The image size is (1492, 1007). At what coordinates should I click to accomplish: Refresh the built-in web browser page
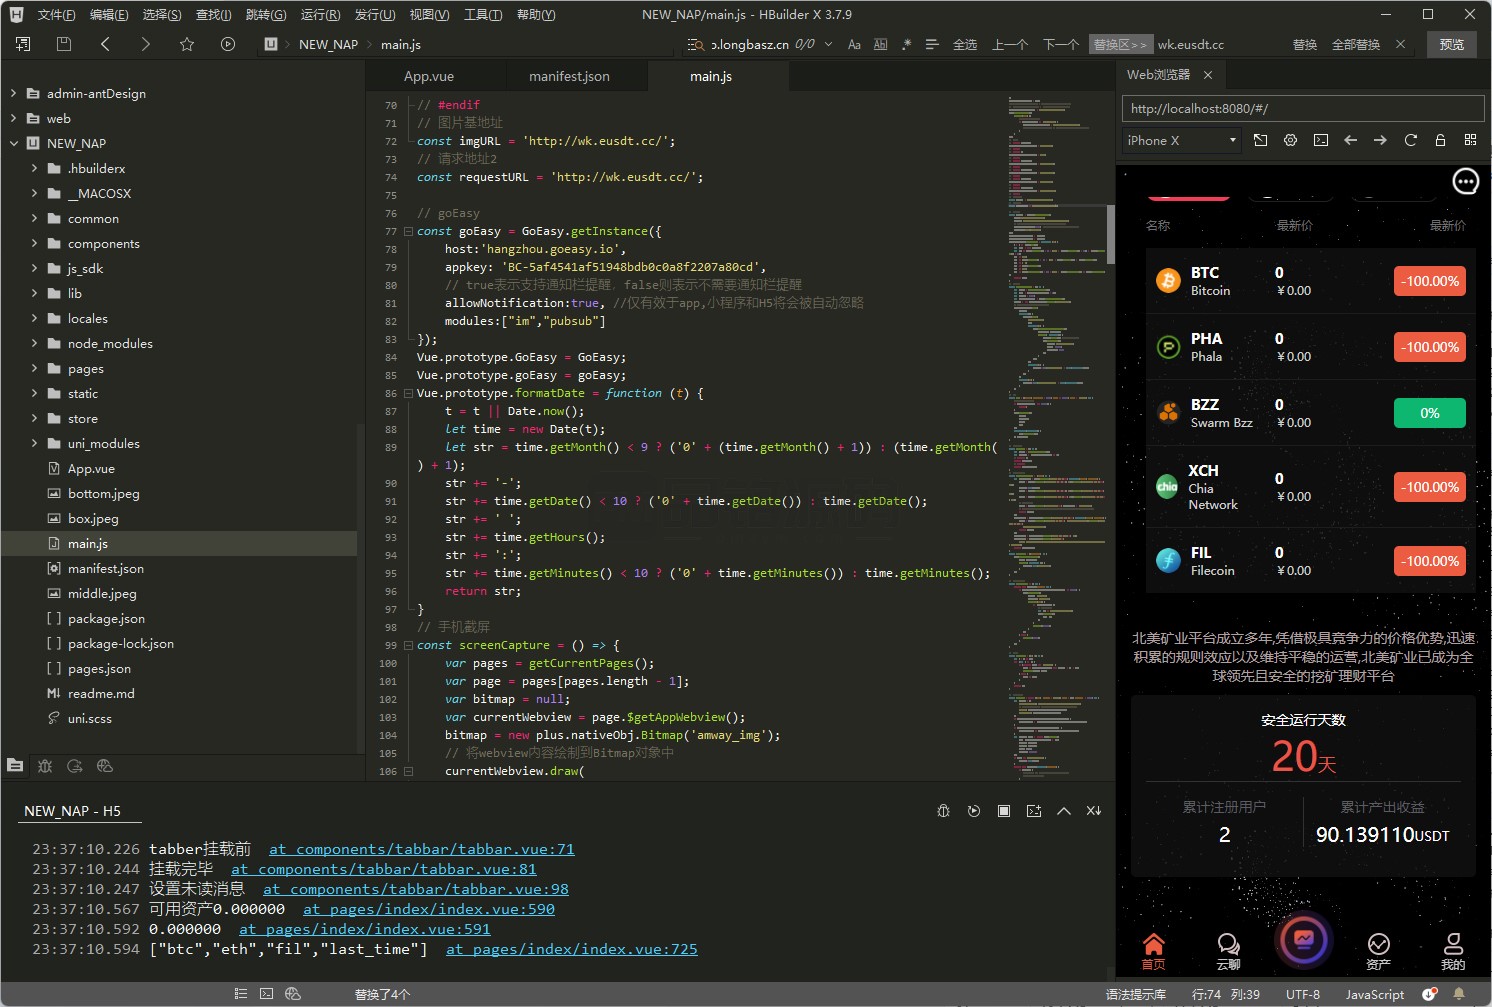click(1410, 140)
